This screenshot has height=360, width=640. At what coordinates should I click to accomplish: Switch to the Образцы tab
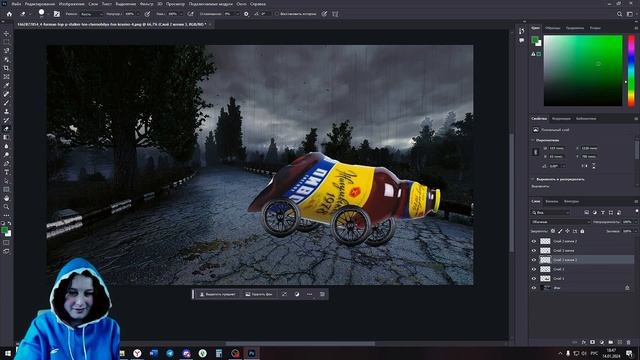(553, 28)
